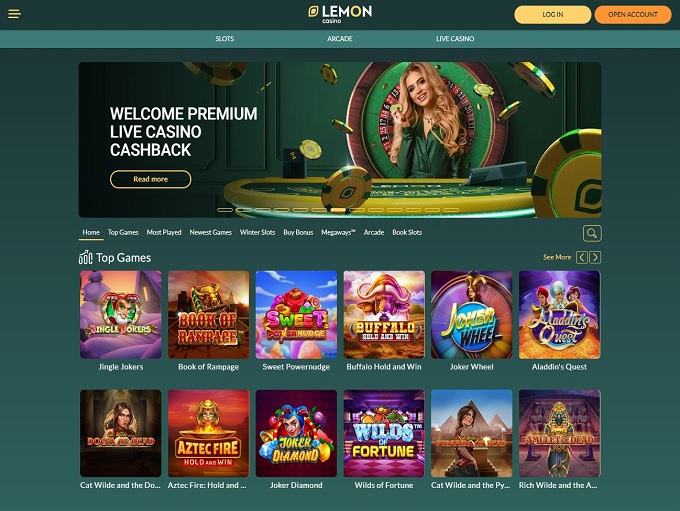The image size is (680, 511).
Task: Switch to the Newest Games tab
Action: pos(211,233)
